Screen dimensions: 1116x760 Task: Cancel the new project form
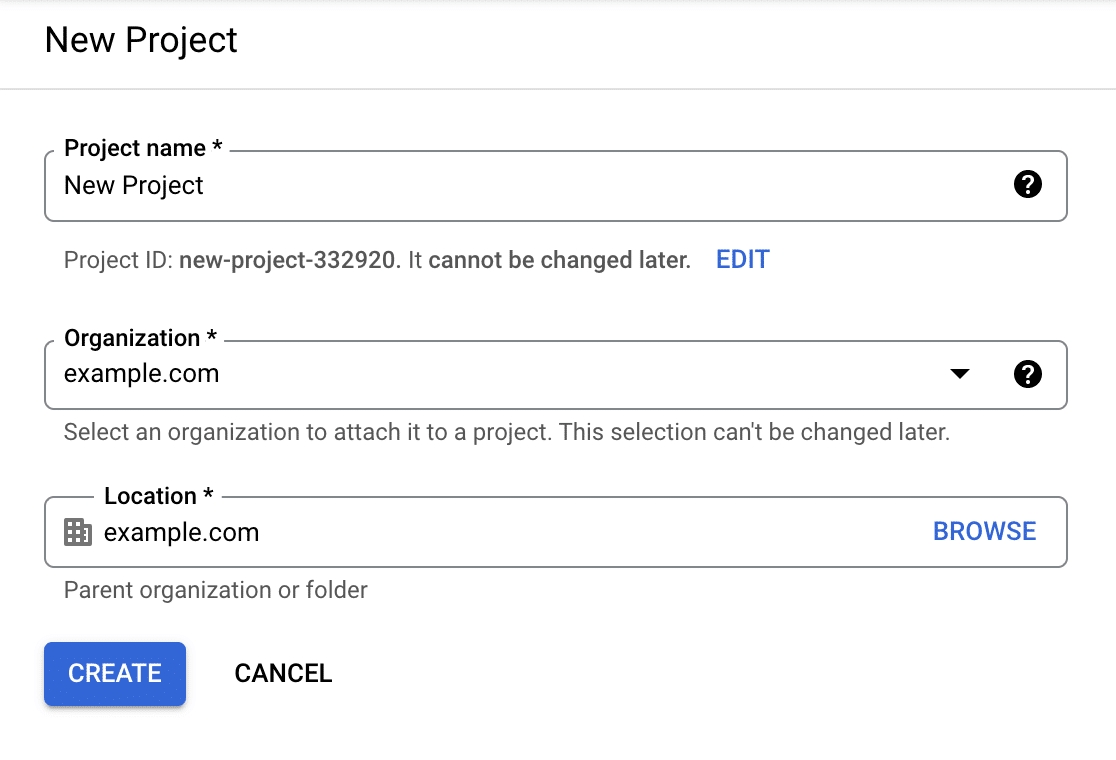point(283,674)
